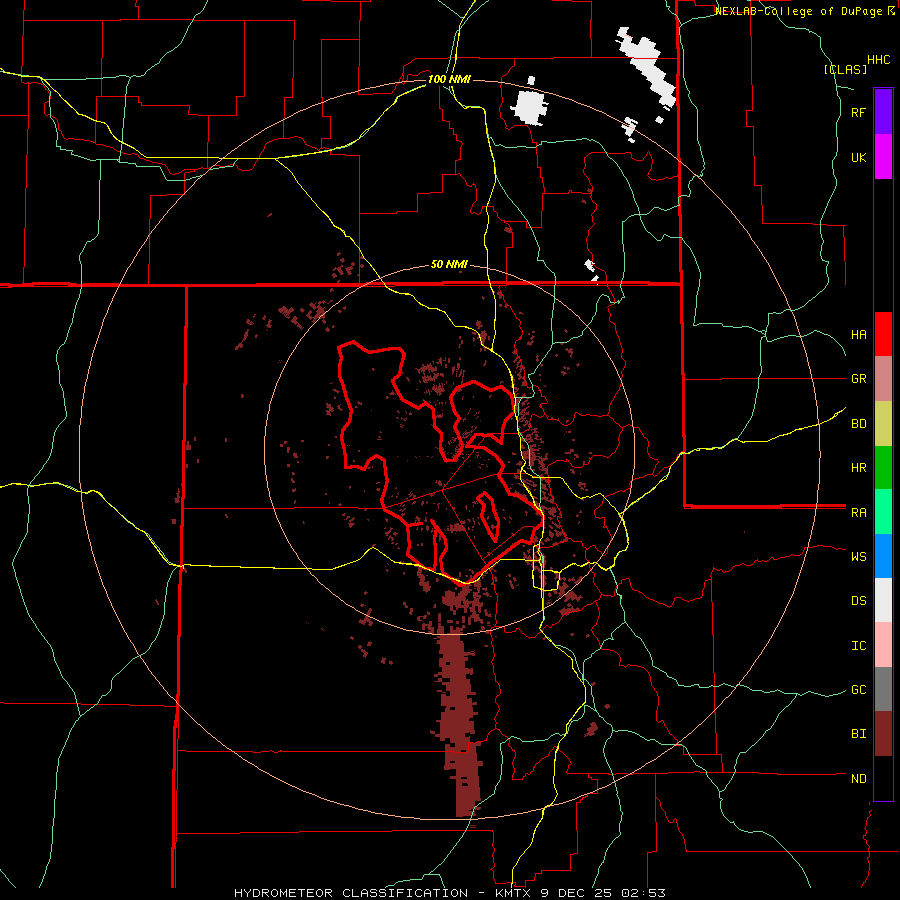Click the BD legend label

pos(859,424)
